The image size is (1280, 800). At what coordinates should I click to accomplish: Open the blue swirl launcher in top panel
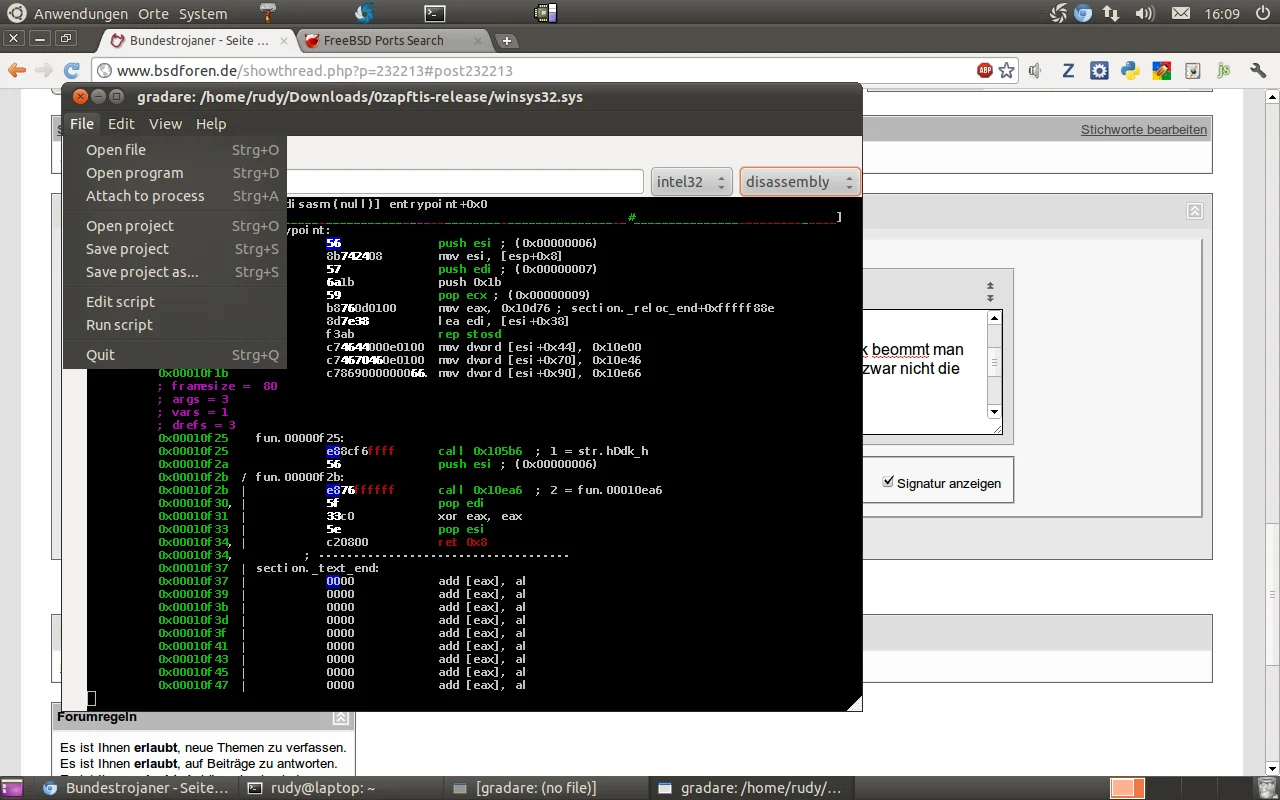pyautogui.click(x=365, y=13)
